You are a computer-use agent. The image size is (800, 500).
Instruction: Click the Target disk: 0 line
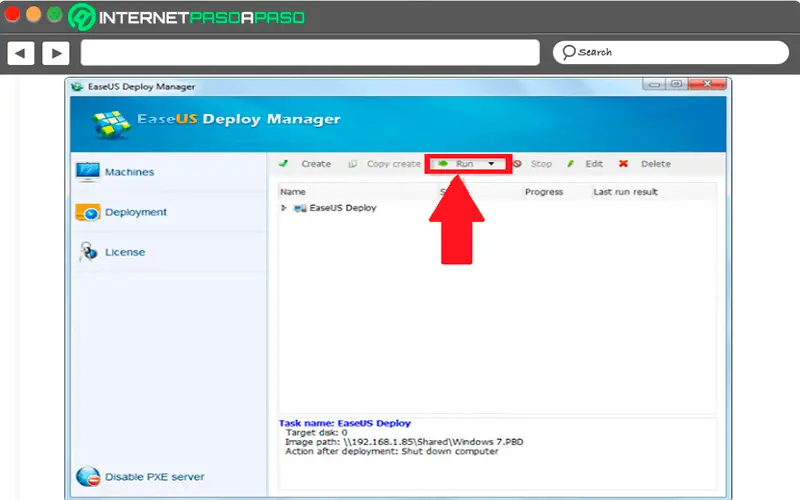point(316,433)
